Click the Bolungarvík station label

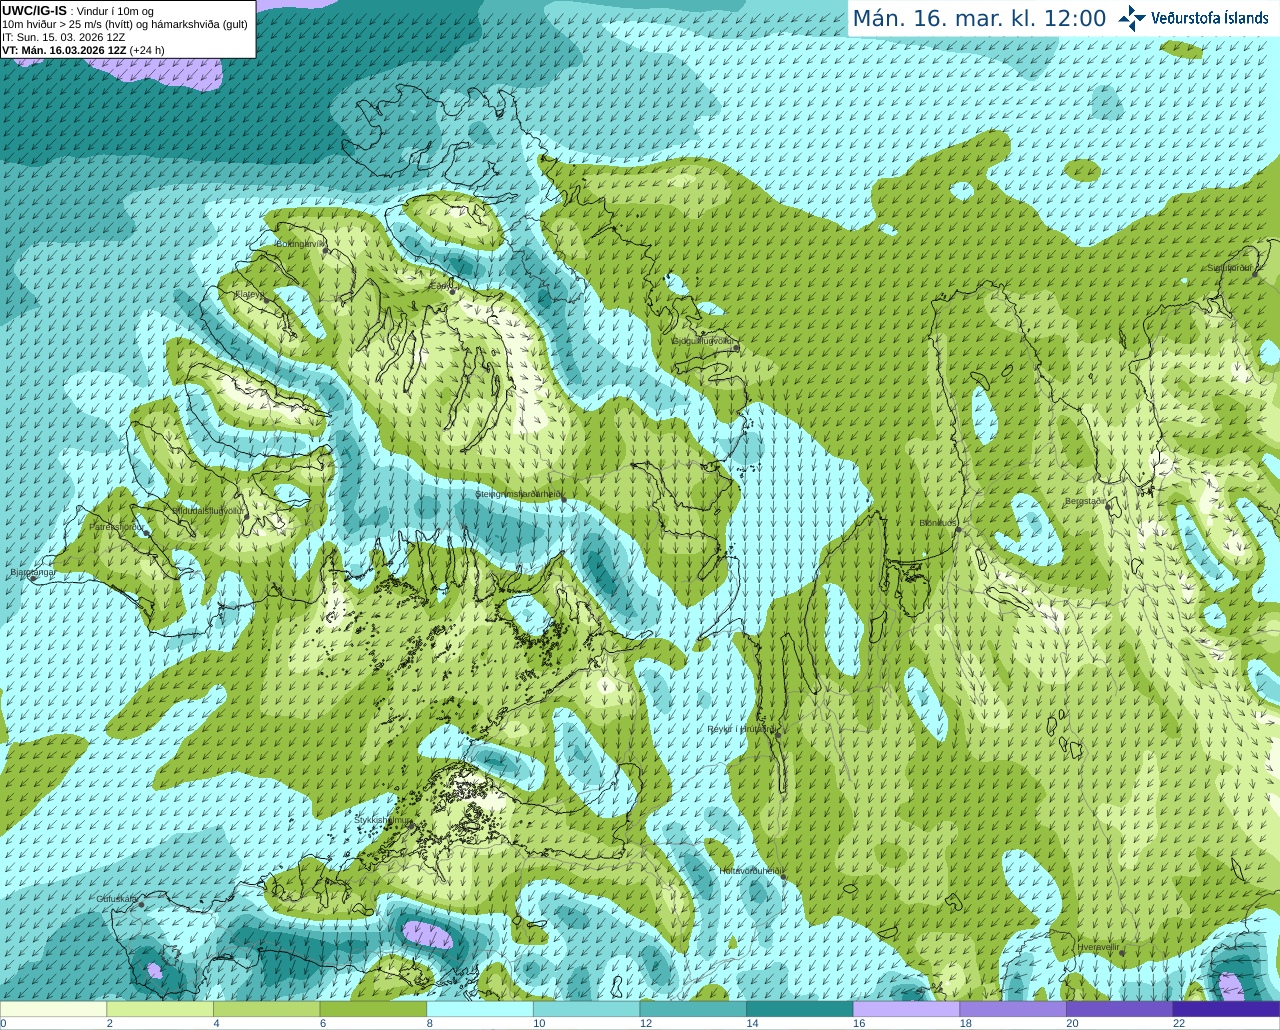click(x=300, y=244)
